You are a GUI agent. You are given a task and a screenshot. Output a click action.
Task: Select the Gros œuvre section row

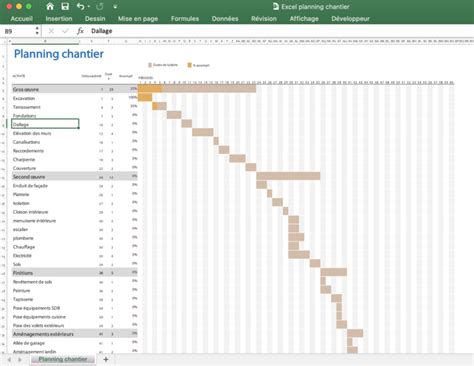tap(75, 89)
